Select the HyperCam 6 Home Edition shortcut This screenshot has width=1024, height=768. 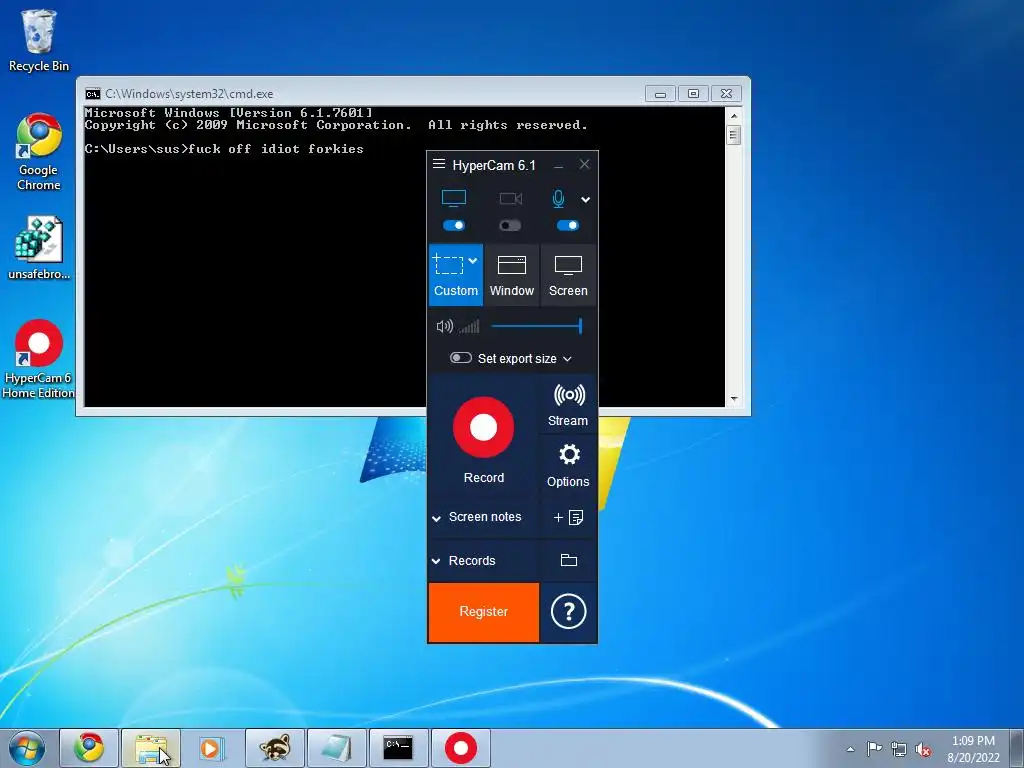coord(39,359)
